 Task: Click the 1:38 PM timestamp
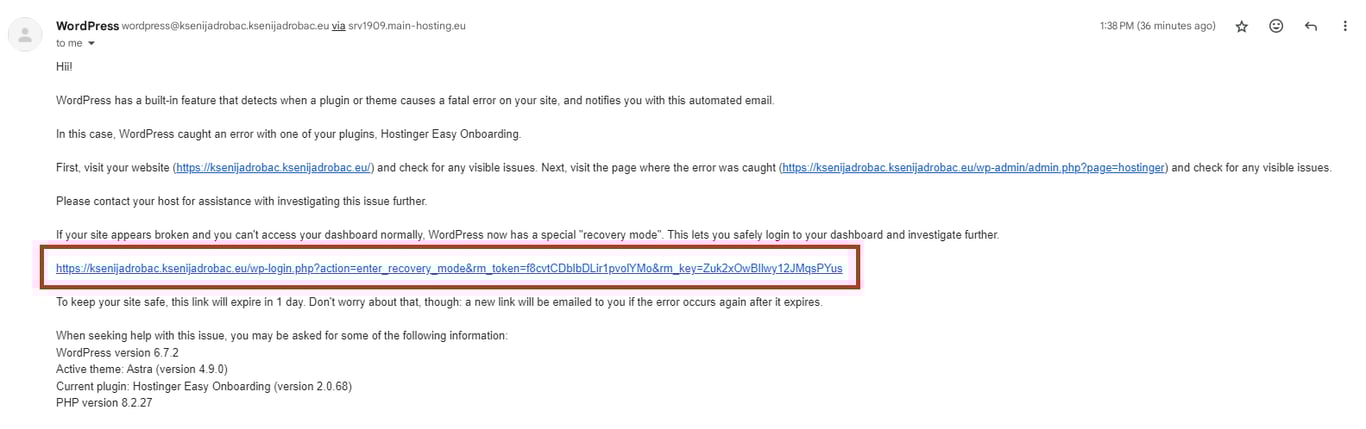pos(1157,26)
